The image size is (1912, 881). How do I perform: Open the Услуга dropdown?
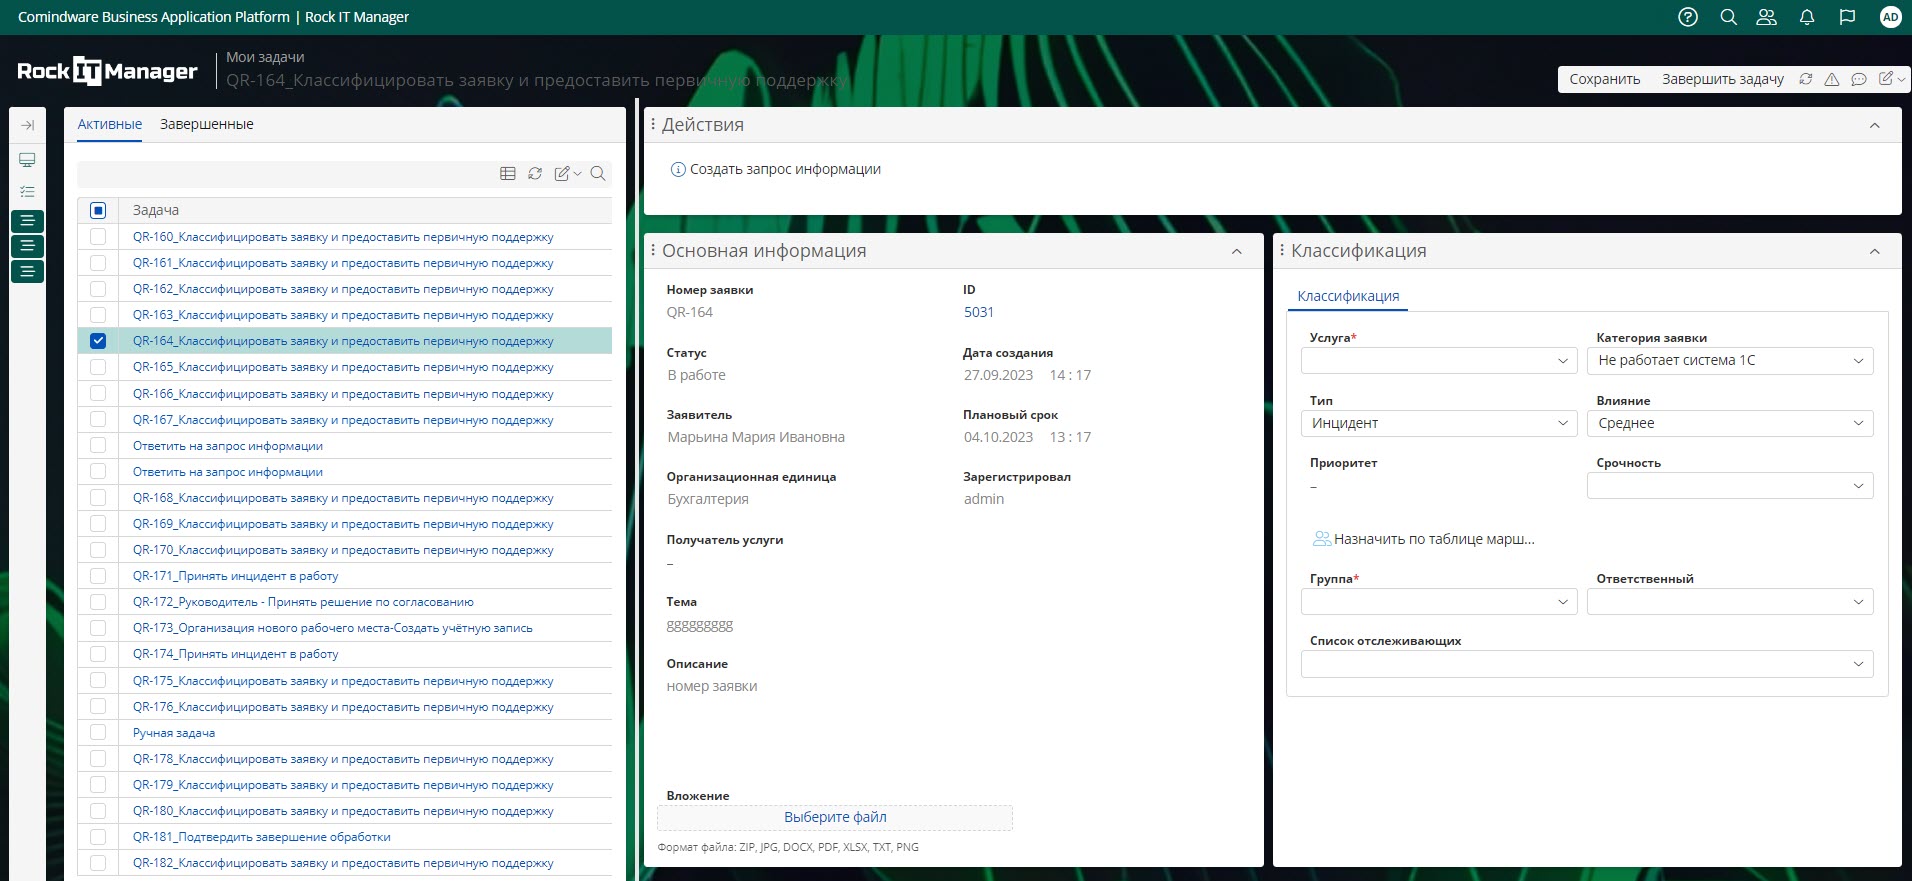(x=1439, y=361)
